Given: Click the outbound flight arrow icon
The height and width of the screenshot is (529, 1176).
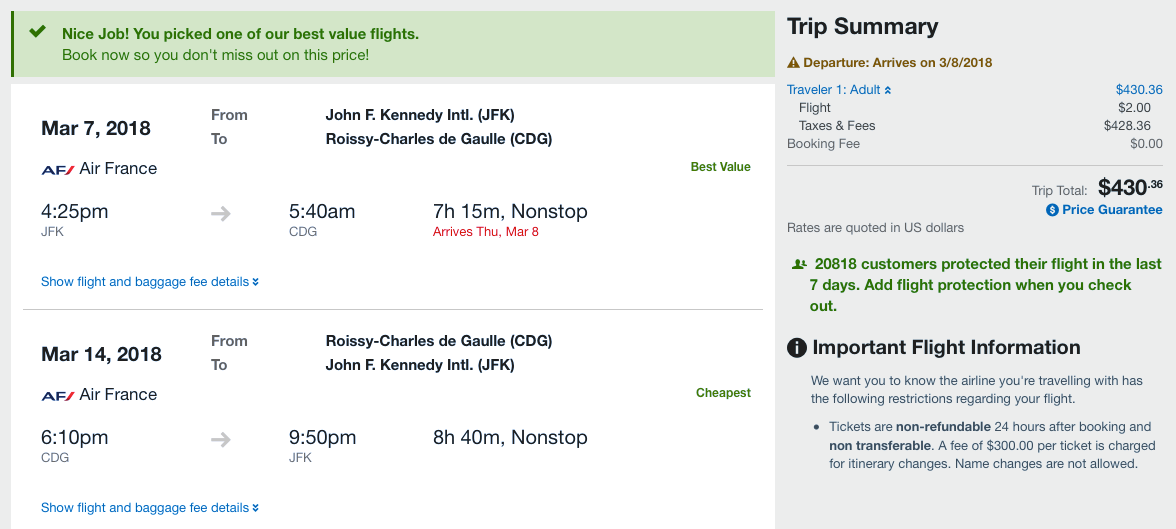Looking at the screenshot, I should pyautogui.click(x=221, y=213).
